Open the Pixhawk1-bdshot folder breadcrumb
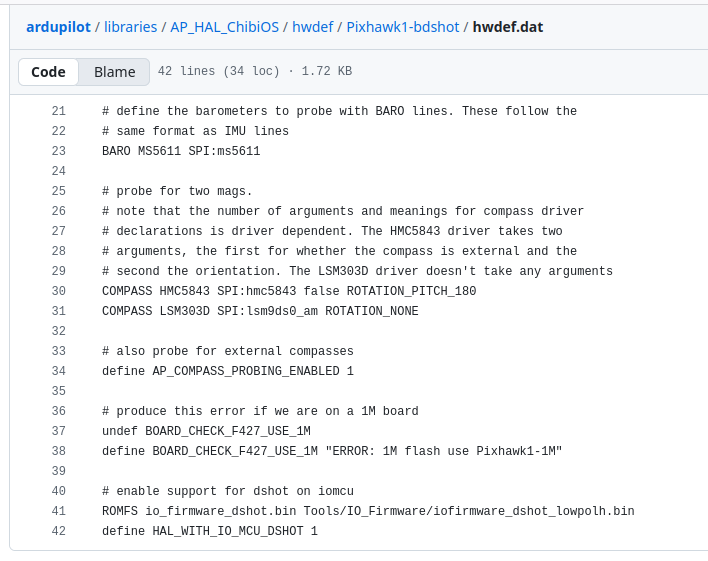The height and width of the screenshot is (561, 708). pos(402,27)
